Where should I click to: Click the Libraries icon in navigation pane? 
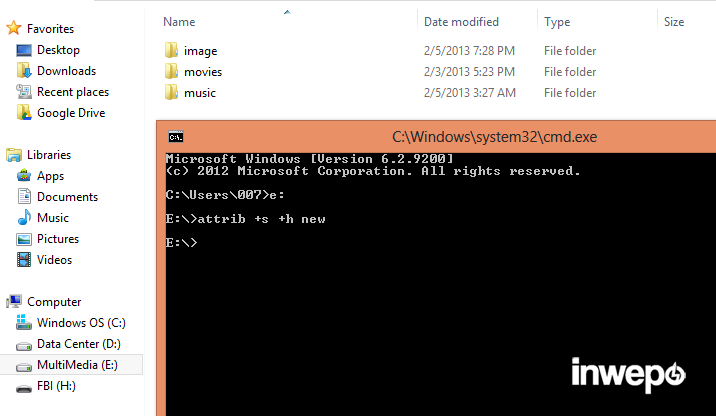coord(14,155)
